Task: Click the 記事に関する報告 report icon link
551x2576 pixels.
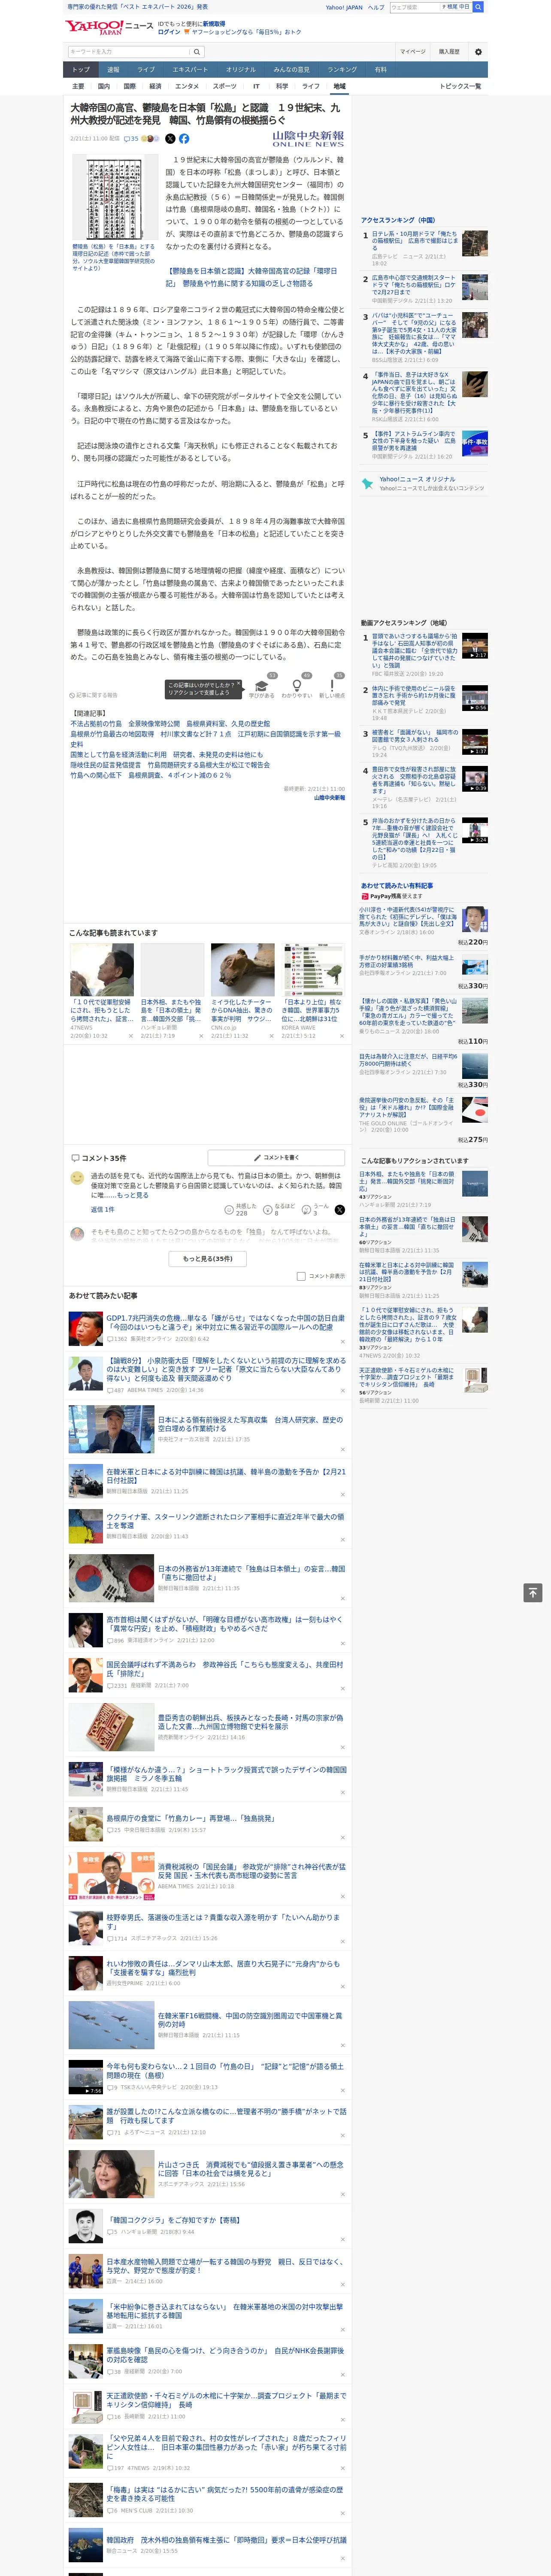Action: pos(94,695)
